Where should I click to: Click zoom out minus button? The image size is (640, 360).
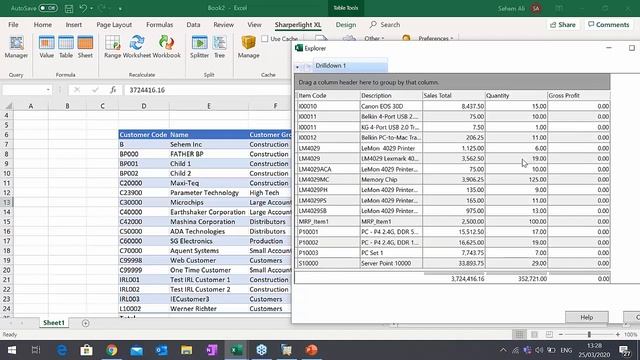coord(560,334)
